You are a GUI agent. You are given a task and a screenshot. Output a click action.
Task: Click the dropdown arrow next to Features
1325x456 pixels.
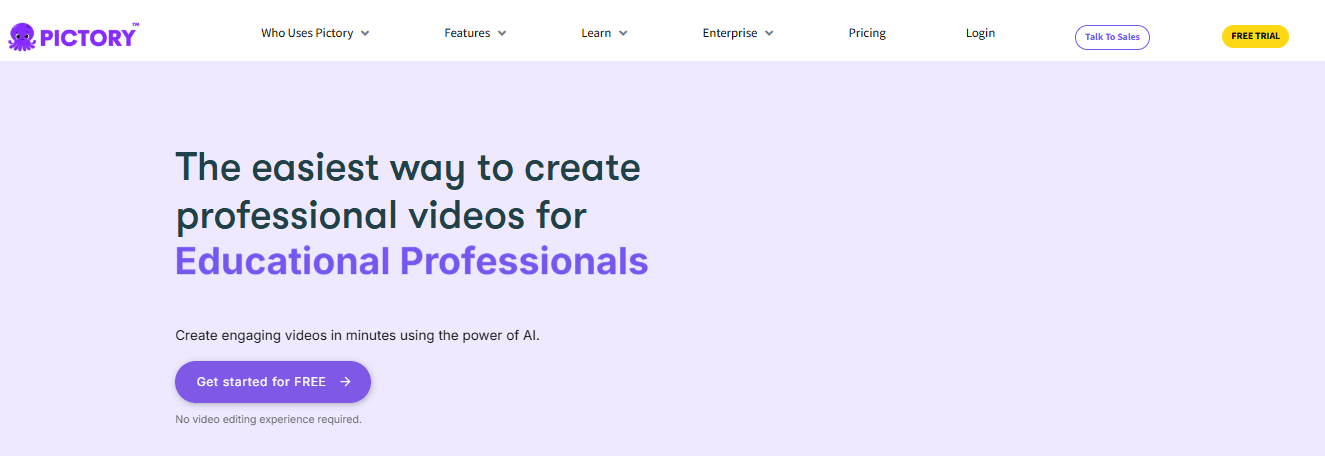tap(502, 34)
